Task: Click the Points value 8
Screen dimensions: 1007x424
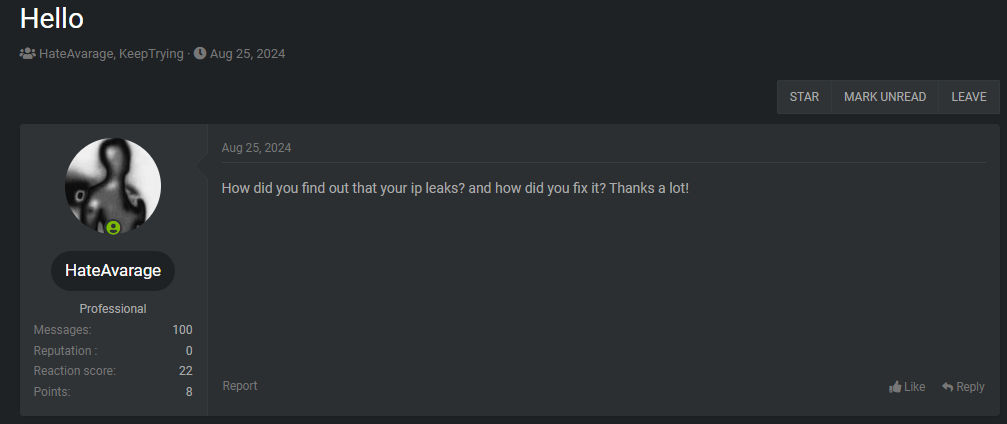Action: (x=189, y=392)
